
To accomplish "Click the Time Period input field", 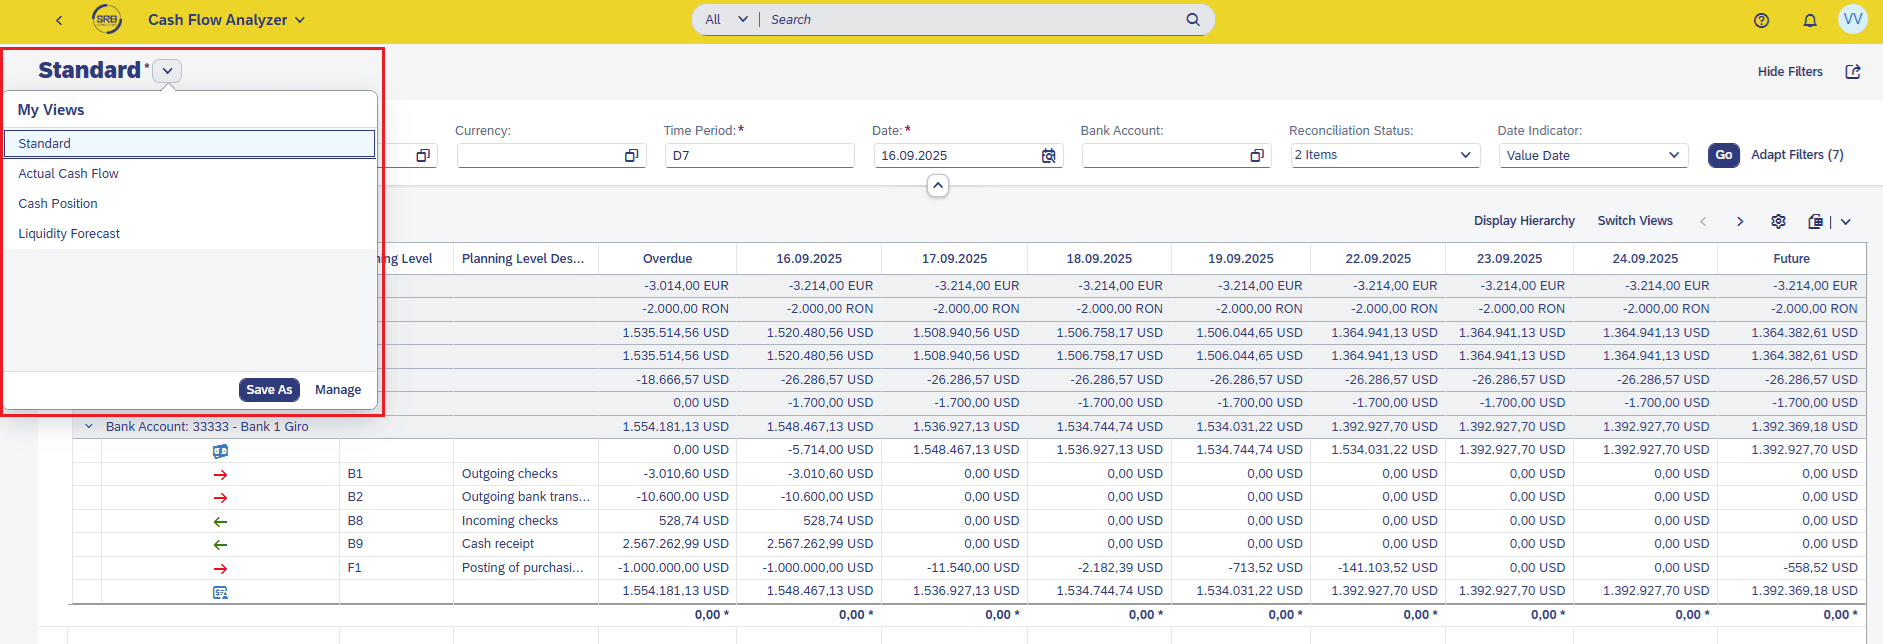I will 759,156.
